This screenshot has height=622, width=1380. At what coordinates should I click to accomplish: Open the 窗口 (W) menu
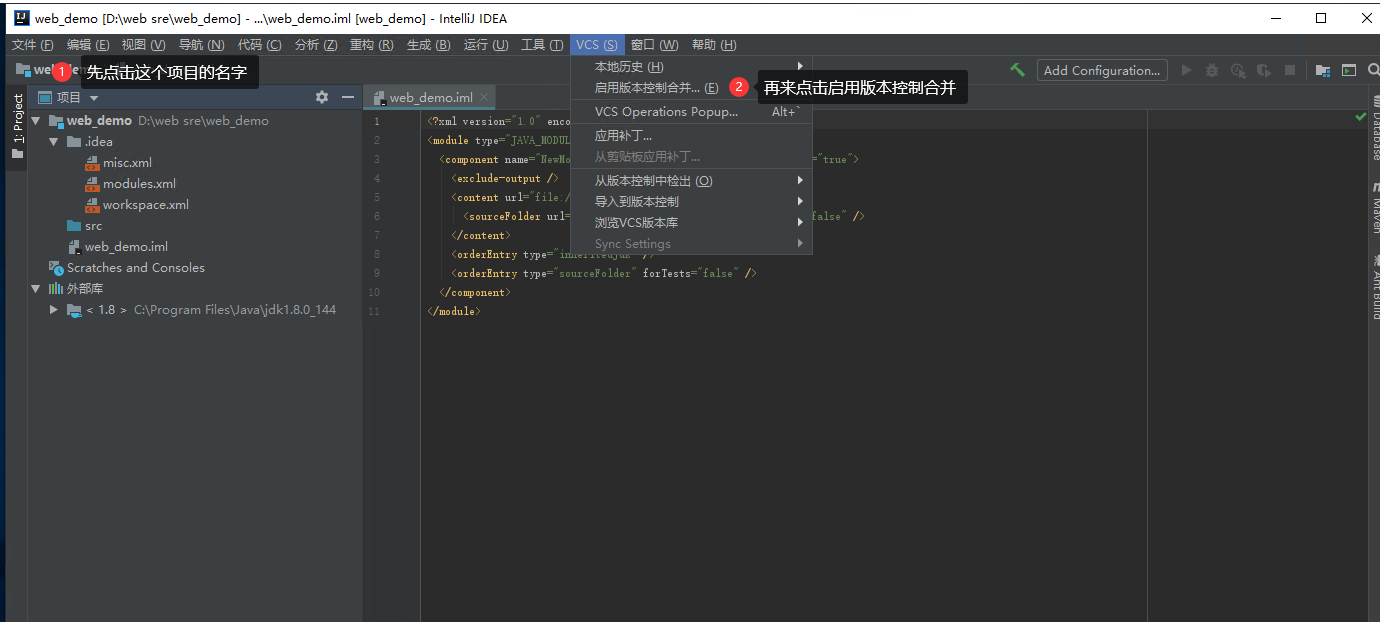(655, 45)
